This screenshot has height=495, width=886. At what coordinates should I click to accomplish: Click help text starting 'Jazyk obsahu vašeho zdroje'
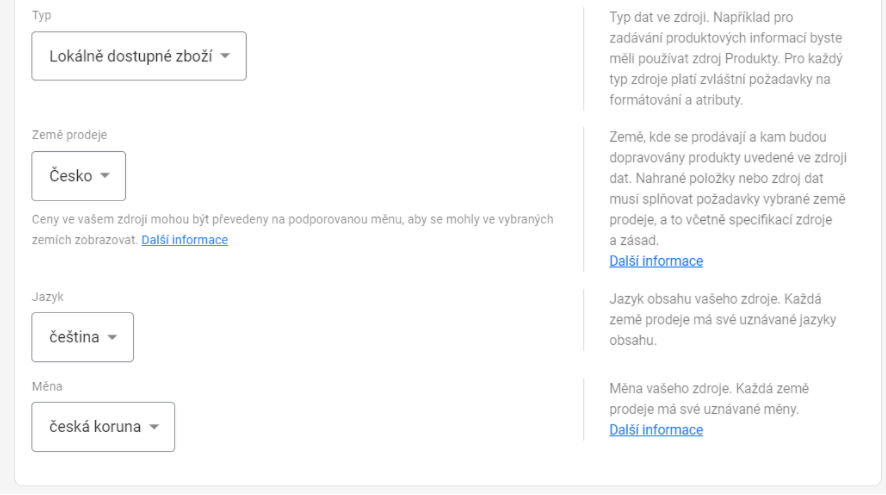[x=723, y=319]
